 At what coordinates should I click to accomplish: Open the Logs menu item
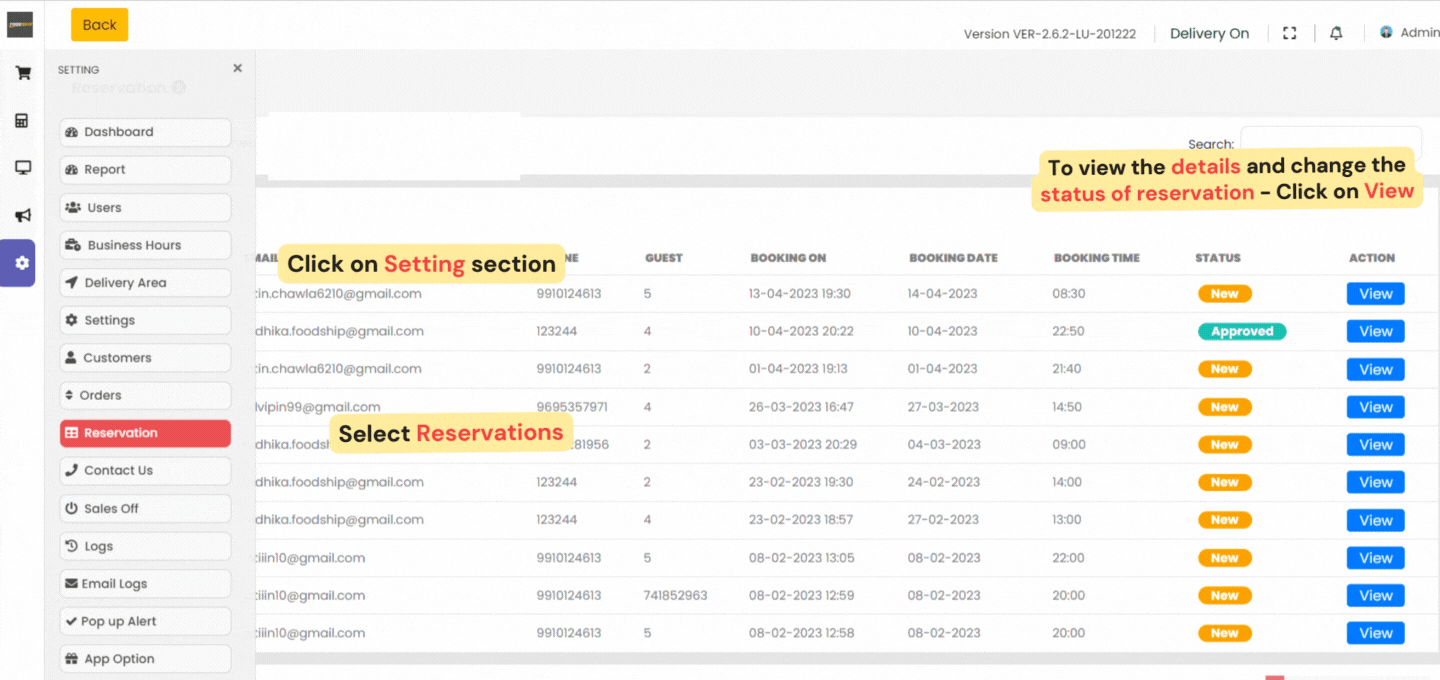[x=145, y=546]
